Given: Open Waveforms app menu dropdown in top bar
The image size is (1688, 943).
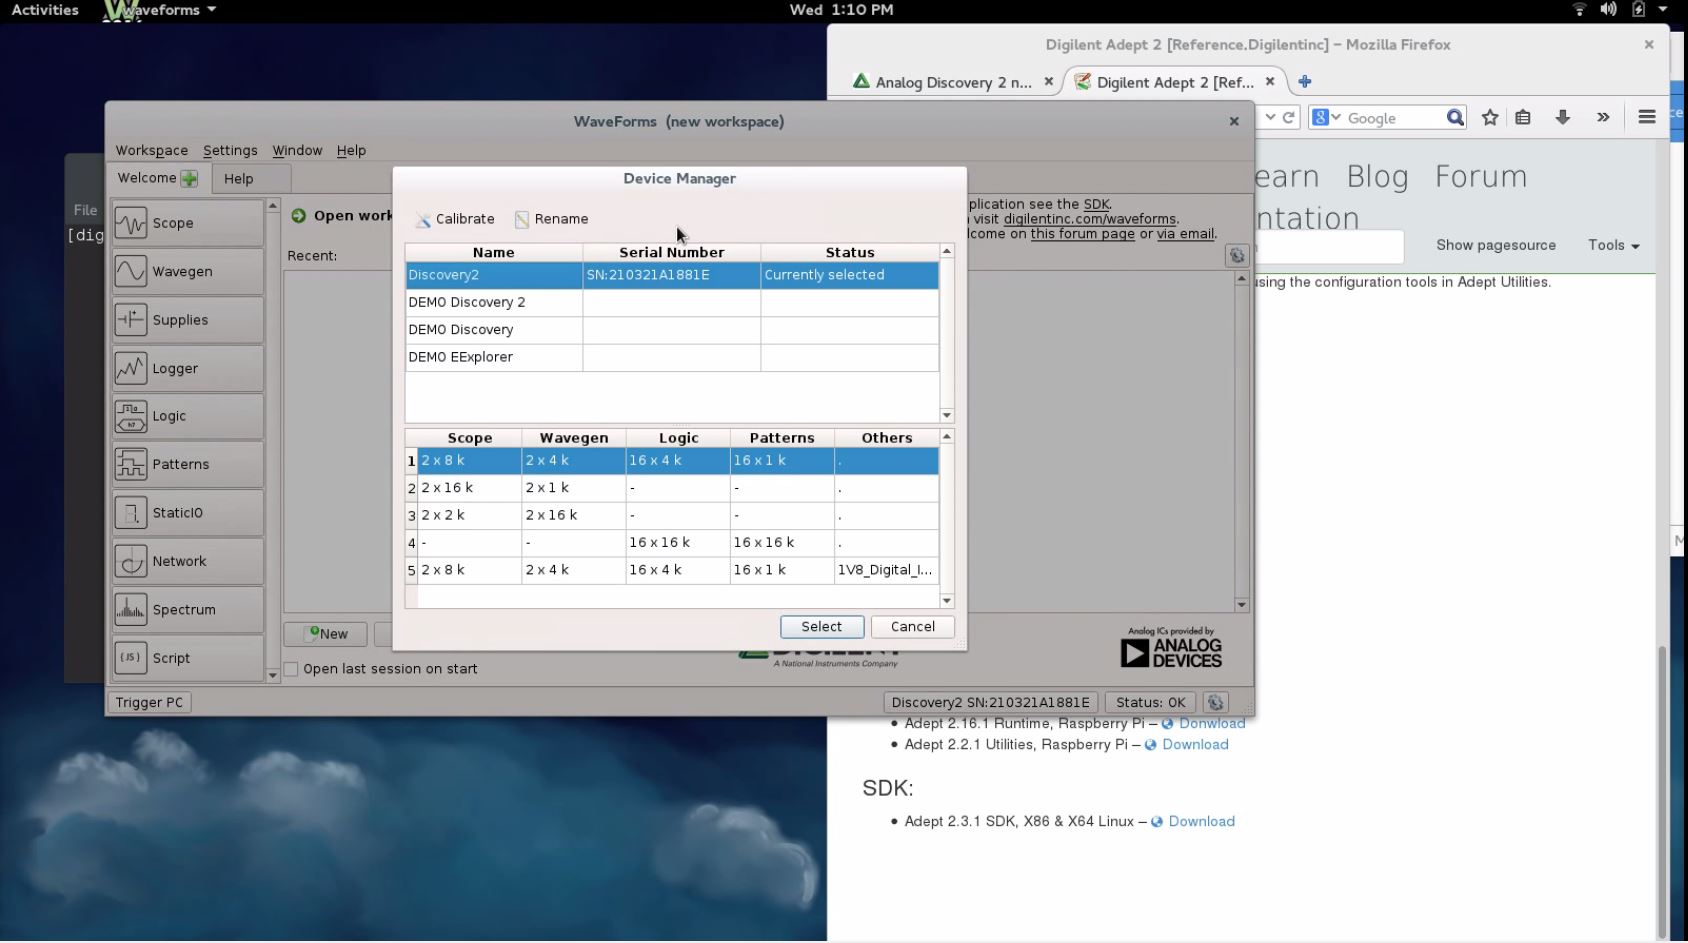Looking at the screenshot, I should pyautogui.click(x=160, y=10).
